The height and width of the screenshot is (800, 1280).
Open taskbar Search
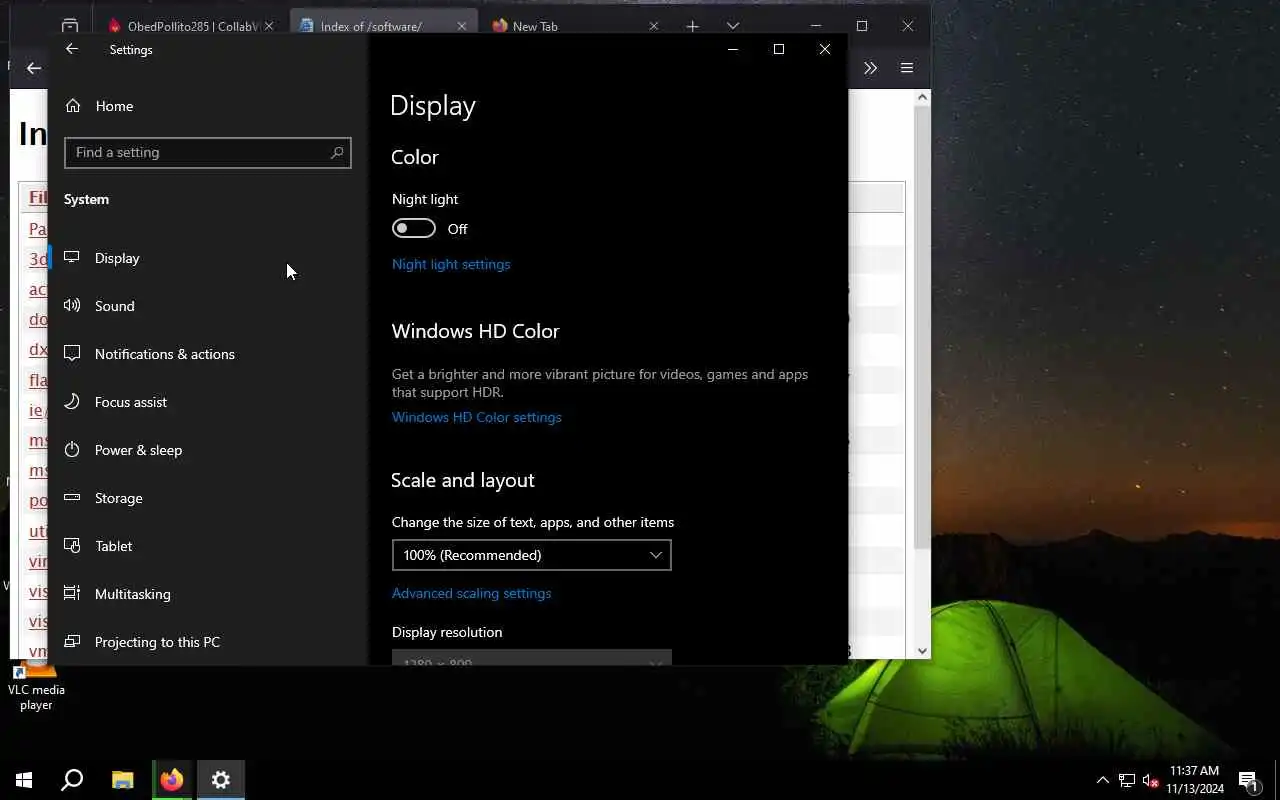[72, 780]
